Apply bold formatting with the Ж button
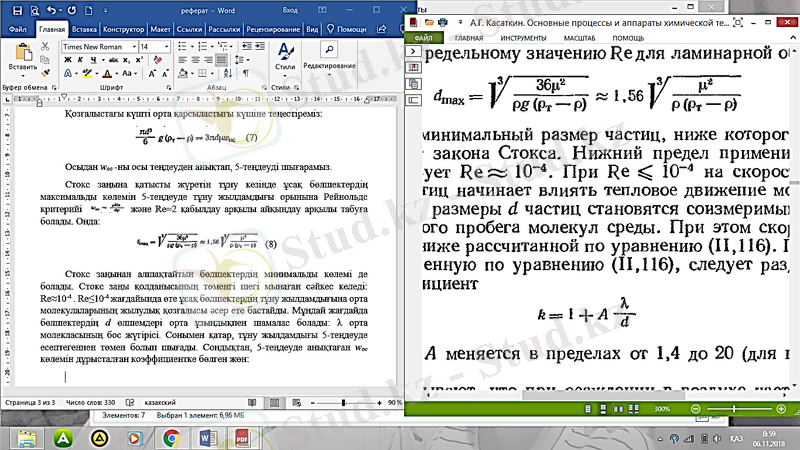Image resolution: width=800 pixels, height=450 pixels. coord(66,62)
